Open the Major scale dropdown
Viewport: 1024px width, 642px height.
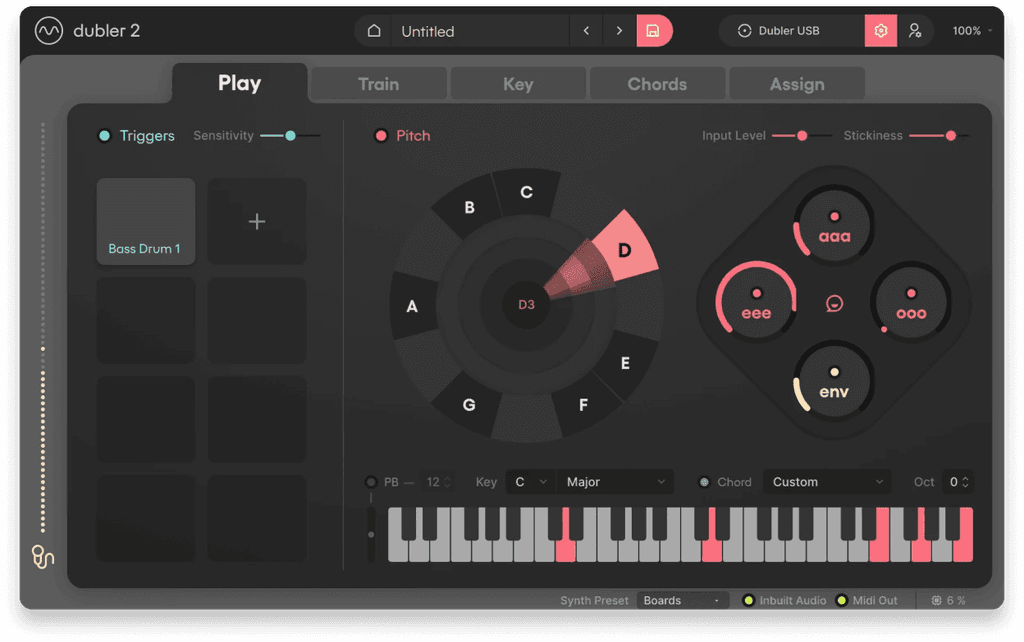point(615,482)
